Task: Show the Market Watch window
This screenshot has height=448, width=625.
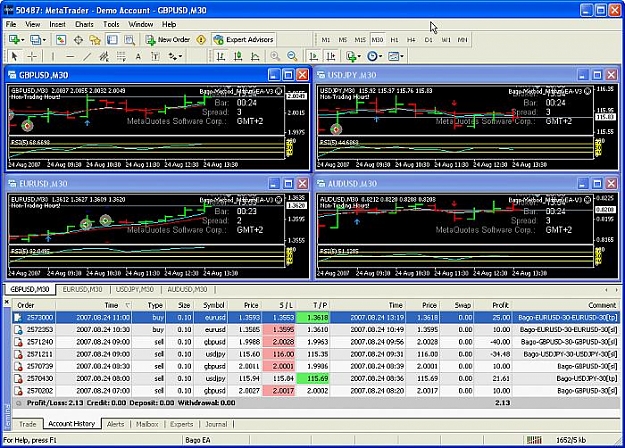Action: pyautogui.click(x=61, y=39)
